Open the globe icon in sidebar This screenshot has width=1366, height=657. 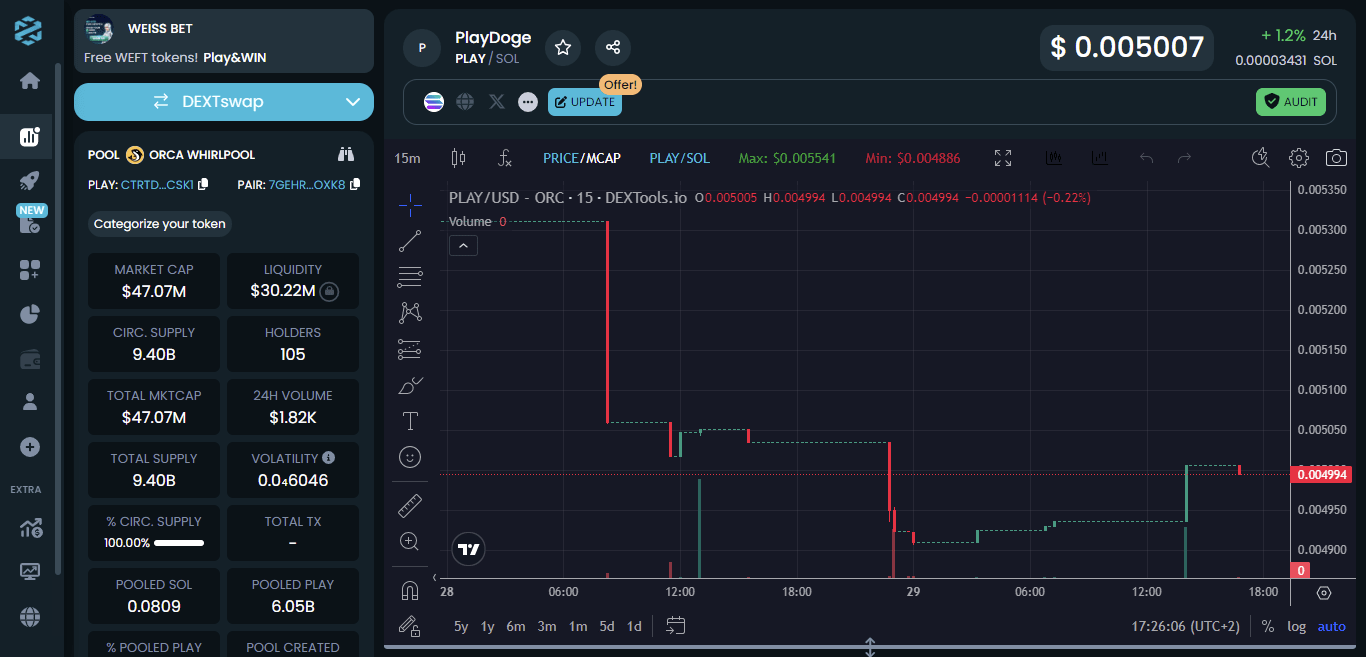coord(29,615)
